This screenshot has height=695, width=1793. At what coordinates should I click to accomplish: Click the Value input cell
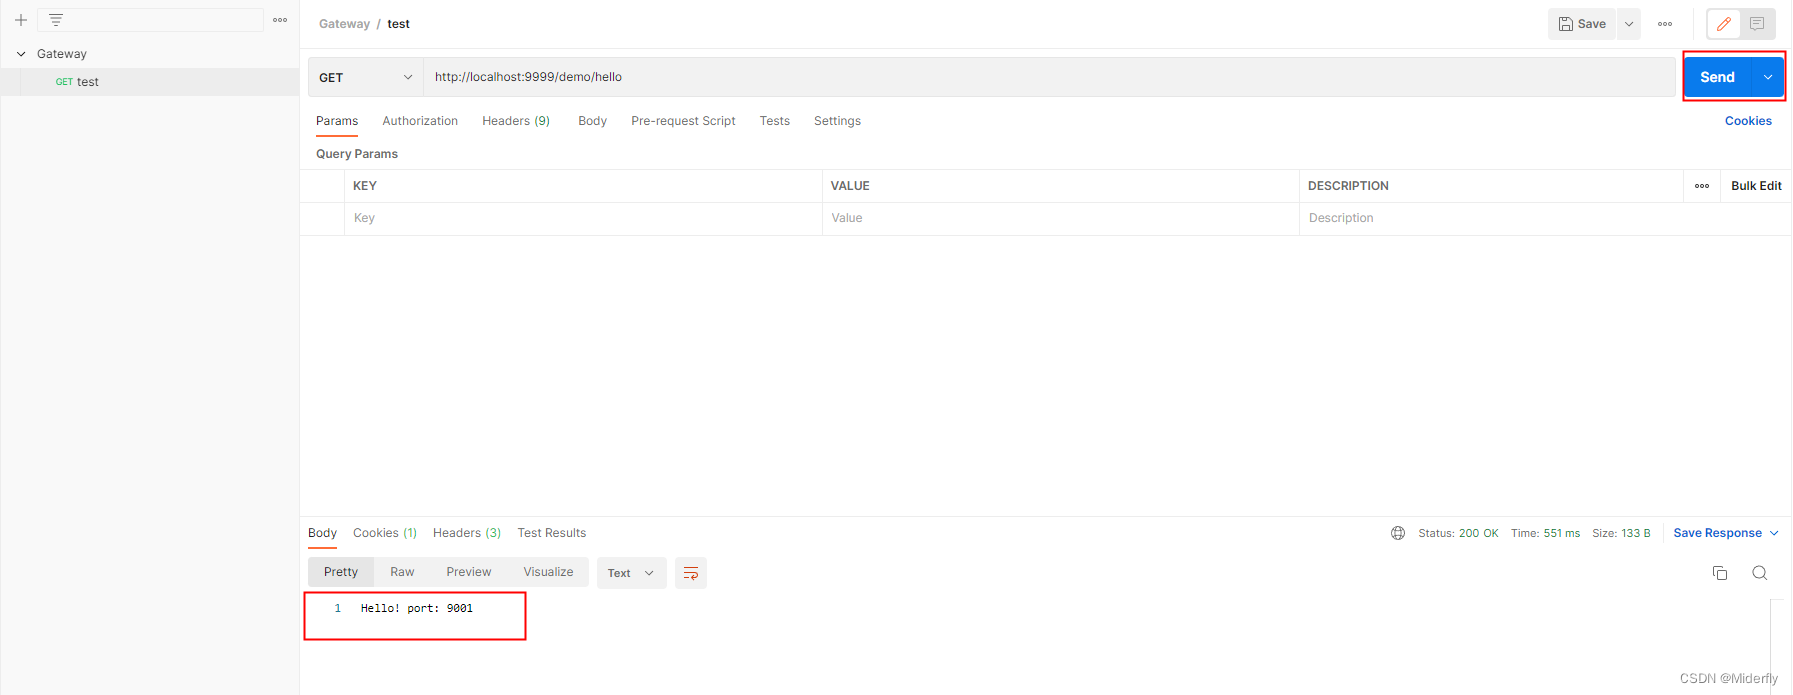(1060, 218)
